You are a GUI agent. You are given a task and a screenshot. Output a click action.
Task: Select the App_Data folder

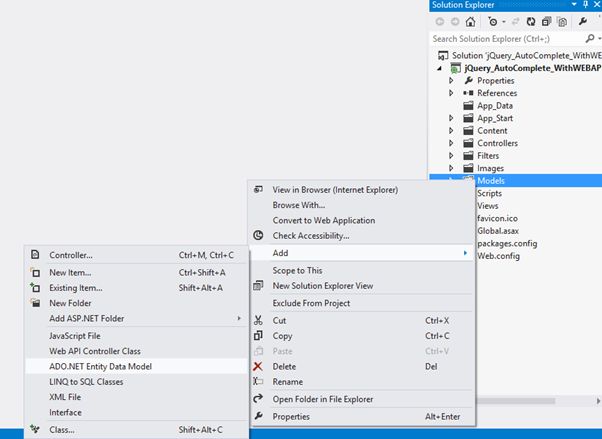coord(494,106)
